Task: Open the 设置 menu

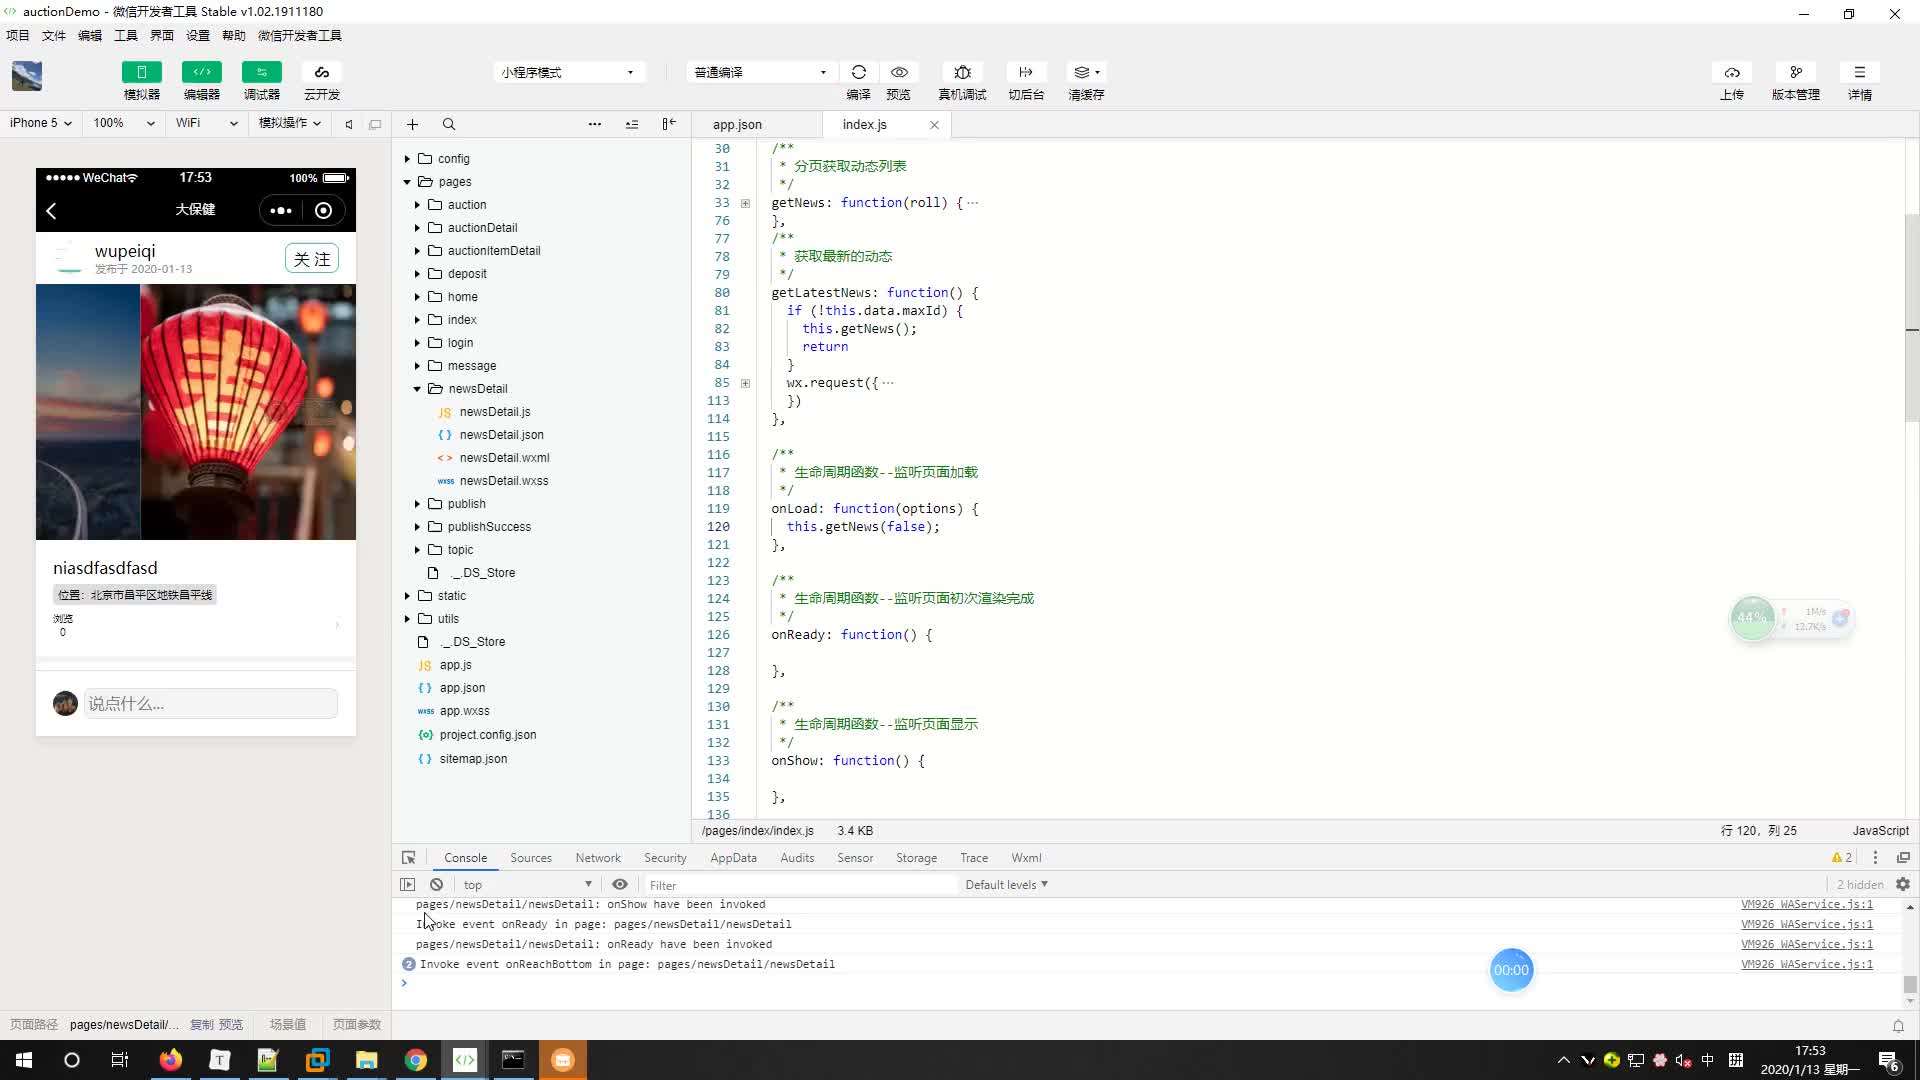Action: pyautogui.click(x=198, y=35)
